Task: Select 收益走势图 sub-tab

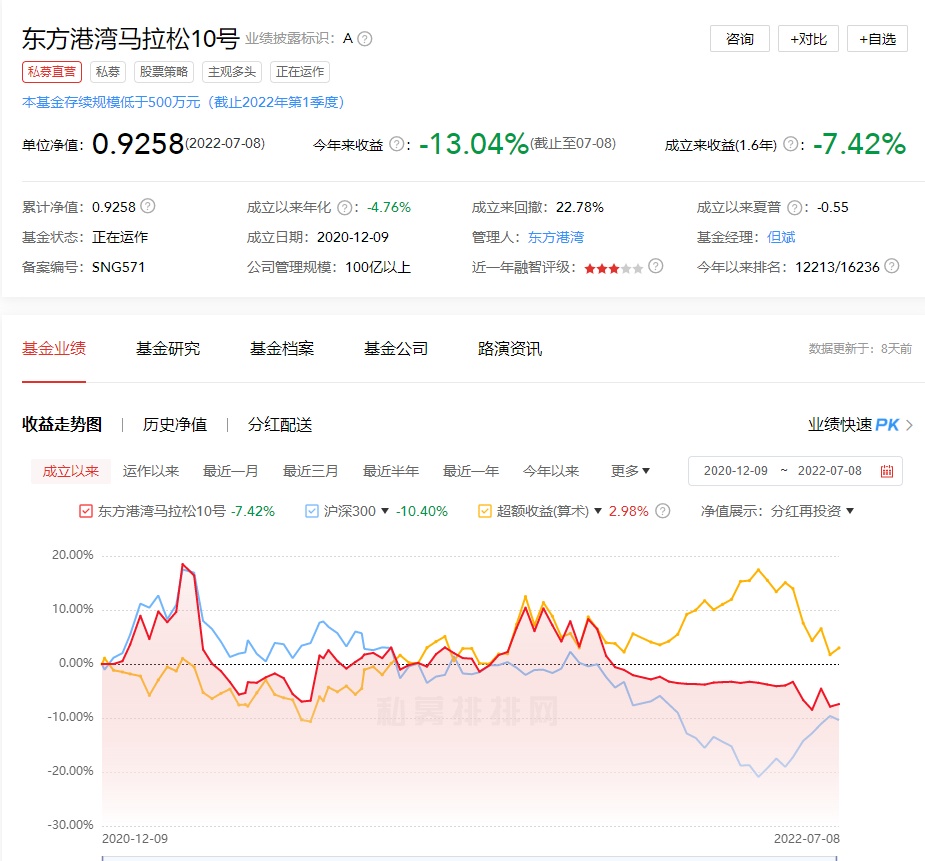Action: point(62,425)
